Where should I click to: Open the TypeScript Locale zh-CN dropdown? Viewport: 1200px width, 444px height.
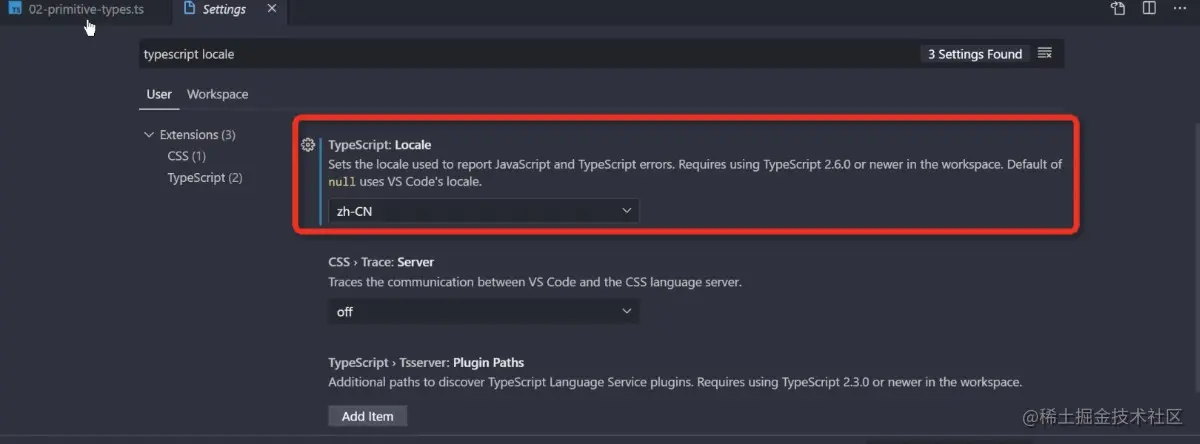[483, 211]
